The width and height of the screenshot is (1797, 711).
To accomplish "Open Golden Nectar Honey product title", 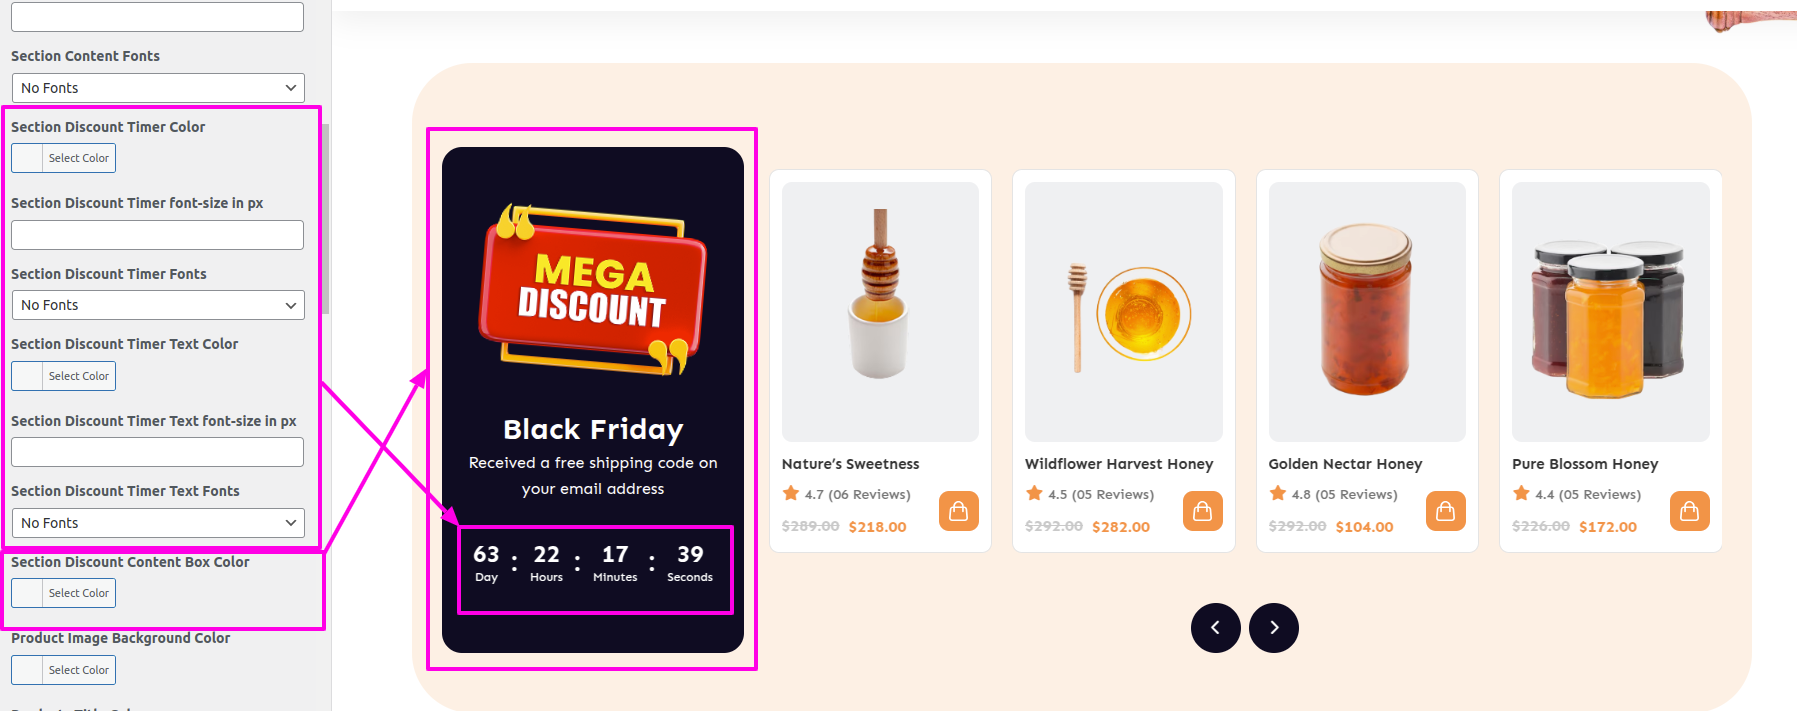I will pos(1345,464).
